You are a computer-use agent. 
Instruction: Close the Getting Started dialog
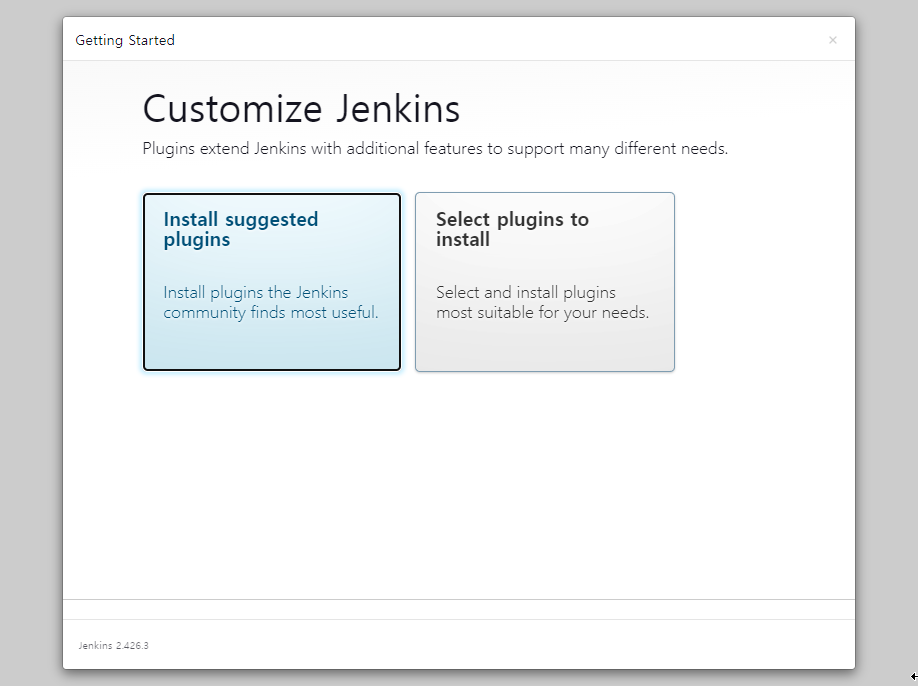point(833,40)
